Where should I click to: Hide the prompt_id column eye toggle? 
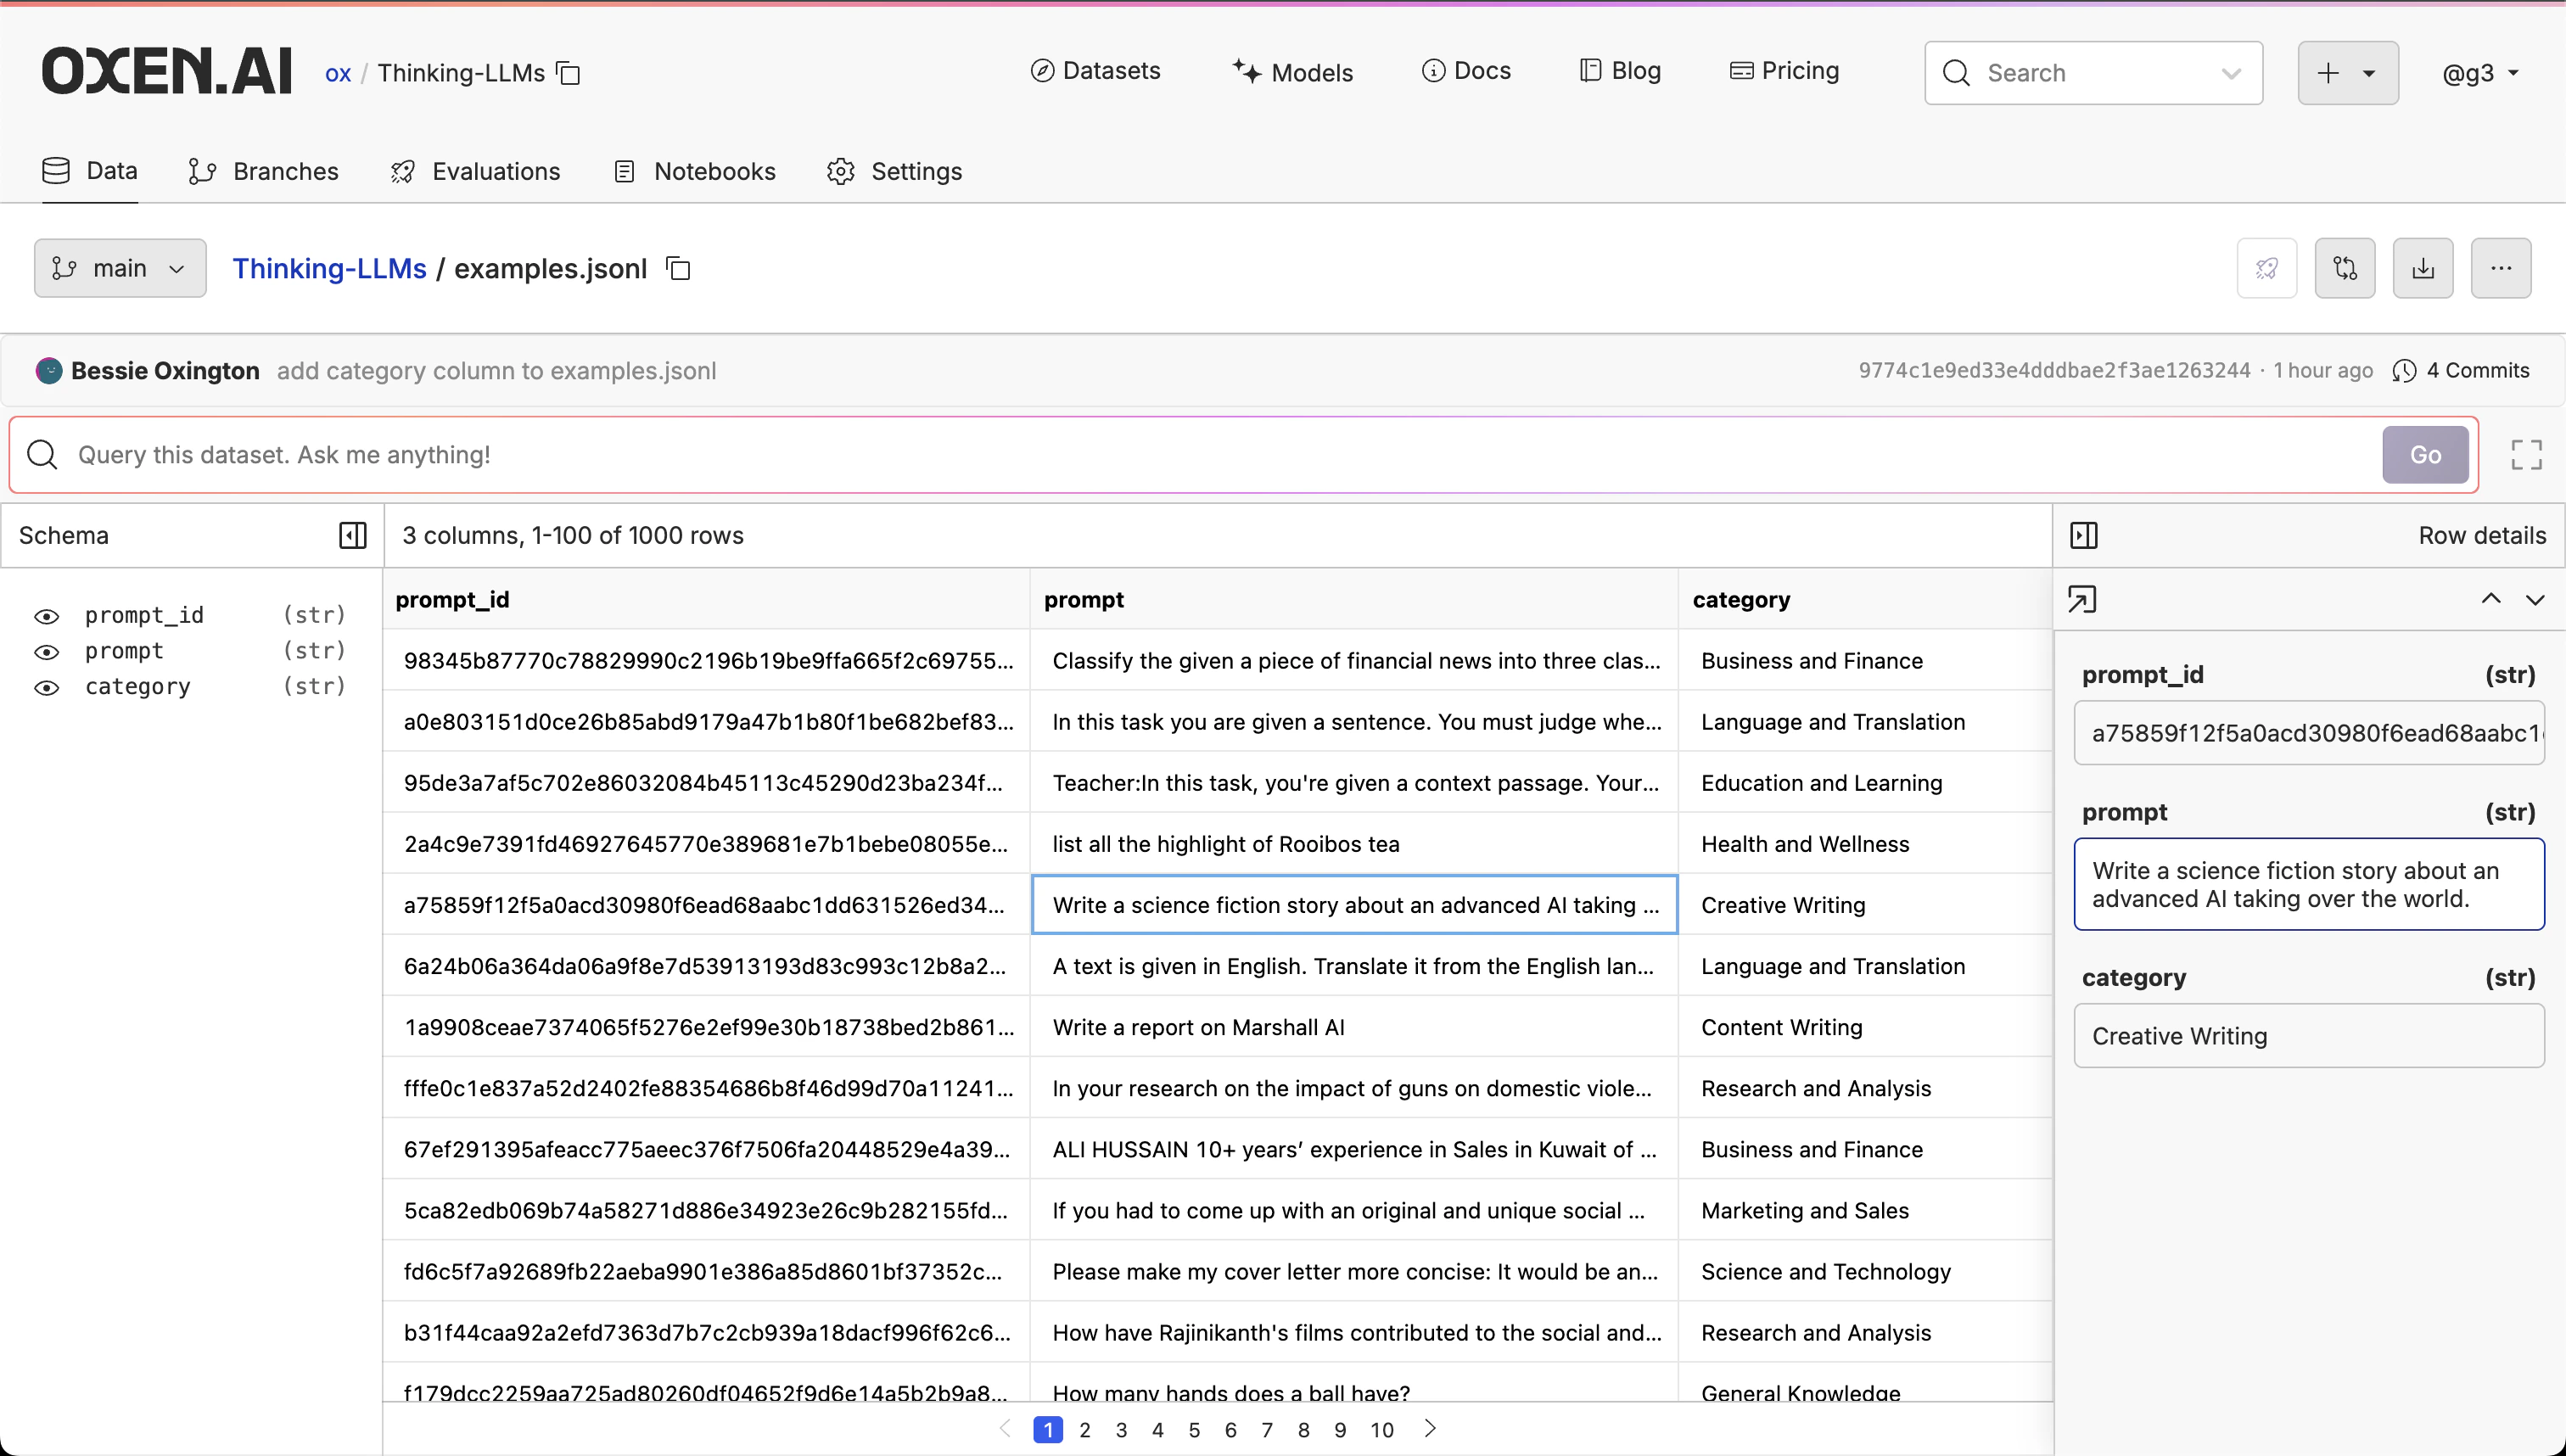[x=47, y=616]
